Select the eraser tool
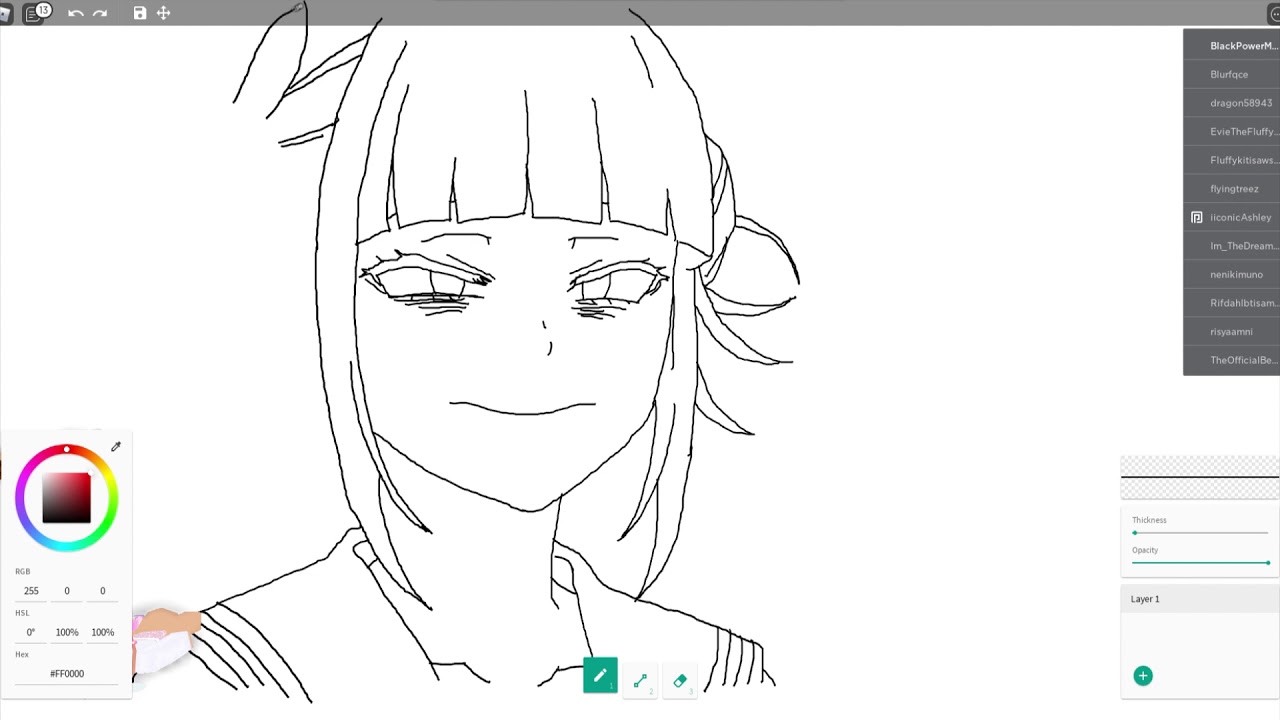The image size is (1280, 720). point(680,681)
